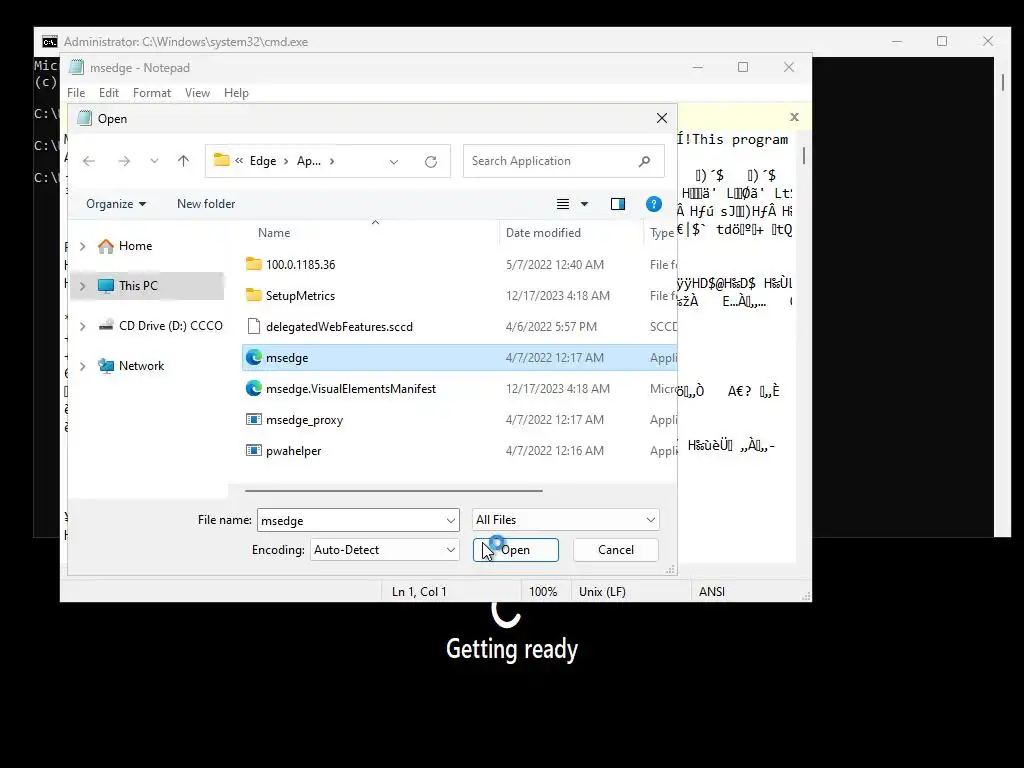Expand the Network tree node

pos(82,366)
